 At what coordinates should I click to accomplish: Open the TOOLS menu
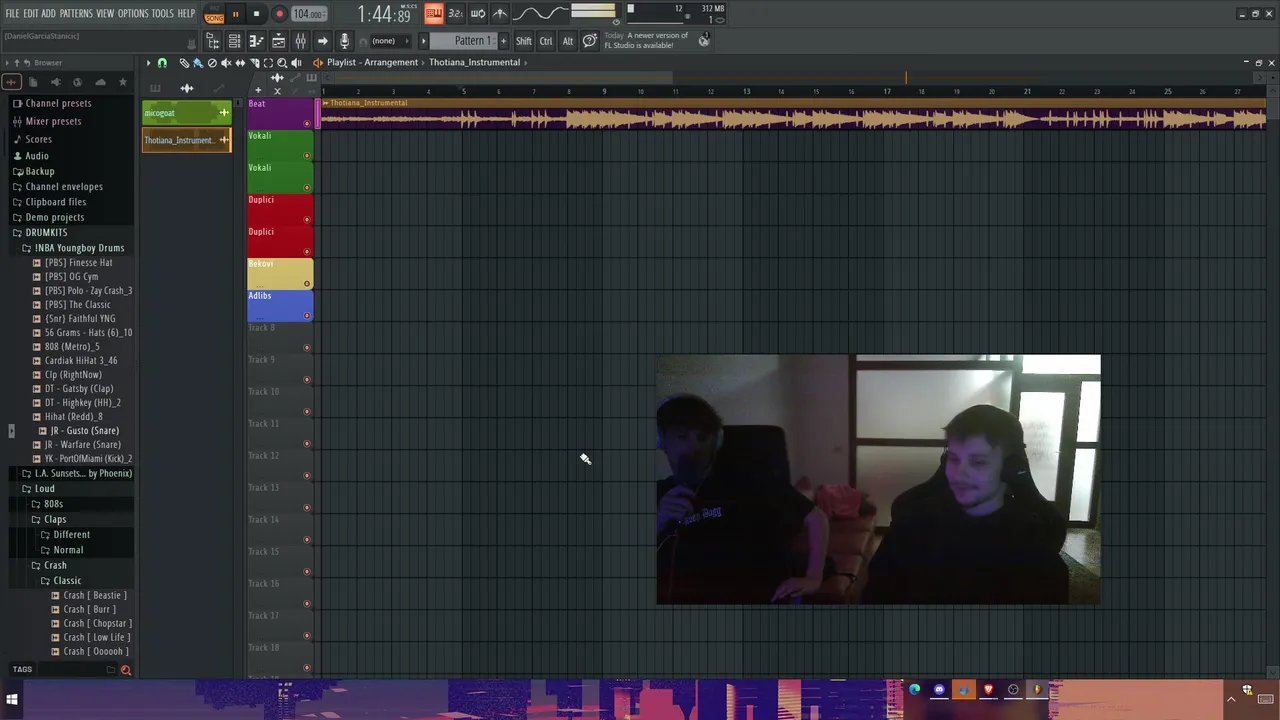[162, 13]
